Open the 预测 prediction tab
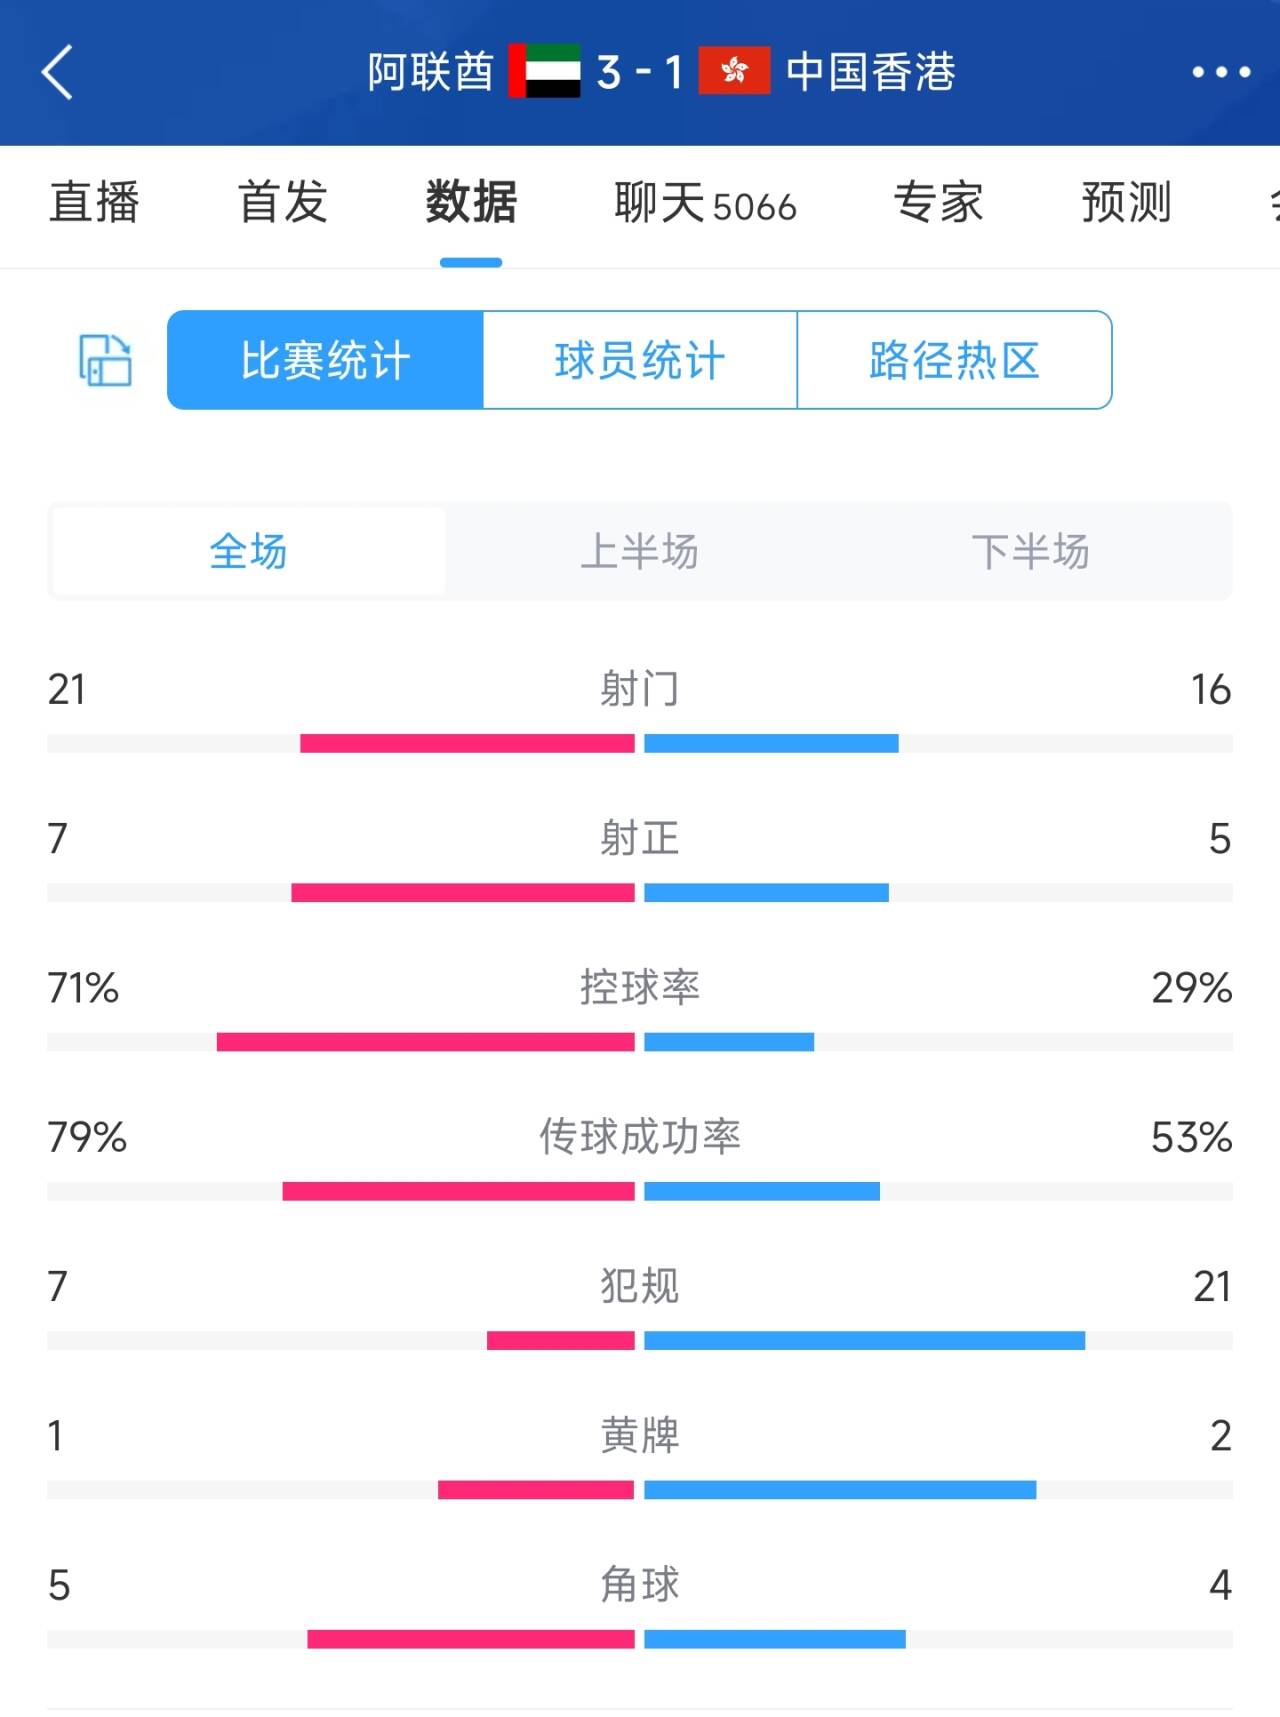Screen dimensions: 1280x1717 (1126, 203)
